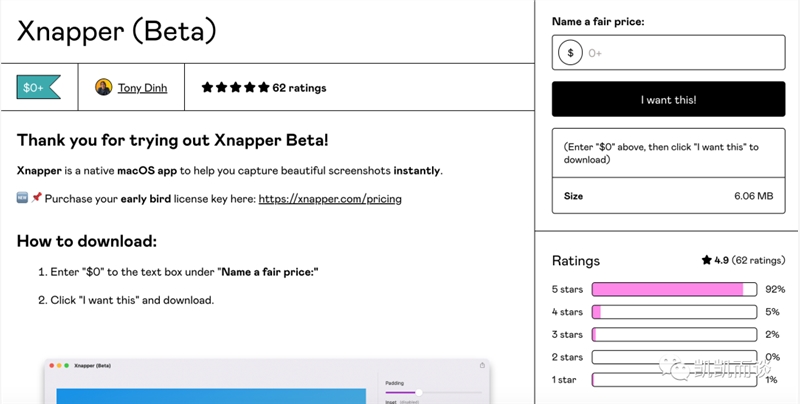Screen dimensions: 800x404
Task: Focus the Name a fair price field
Action: (x=668, y=53)
